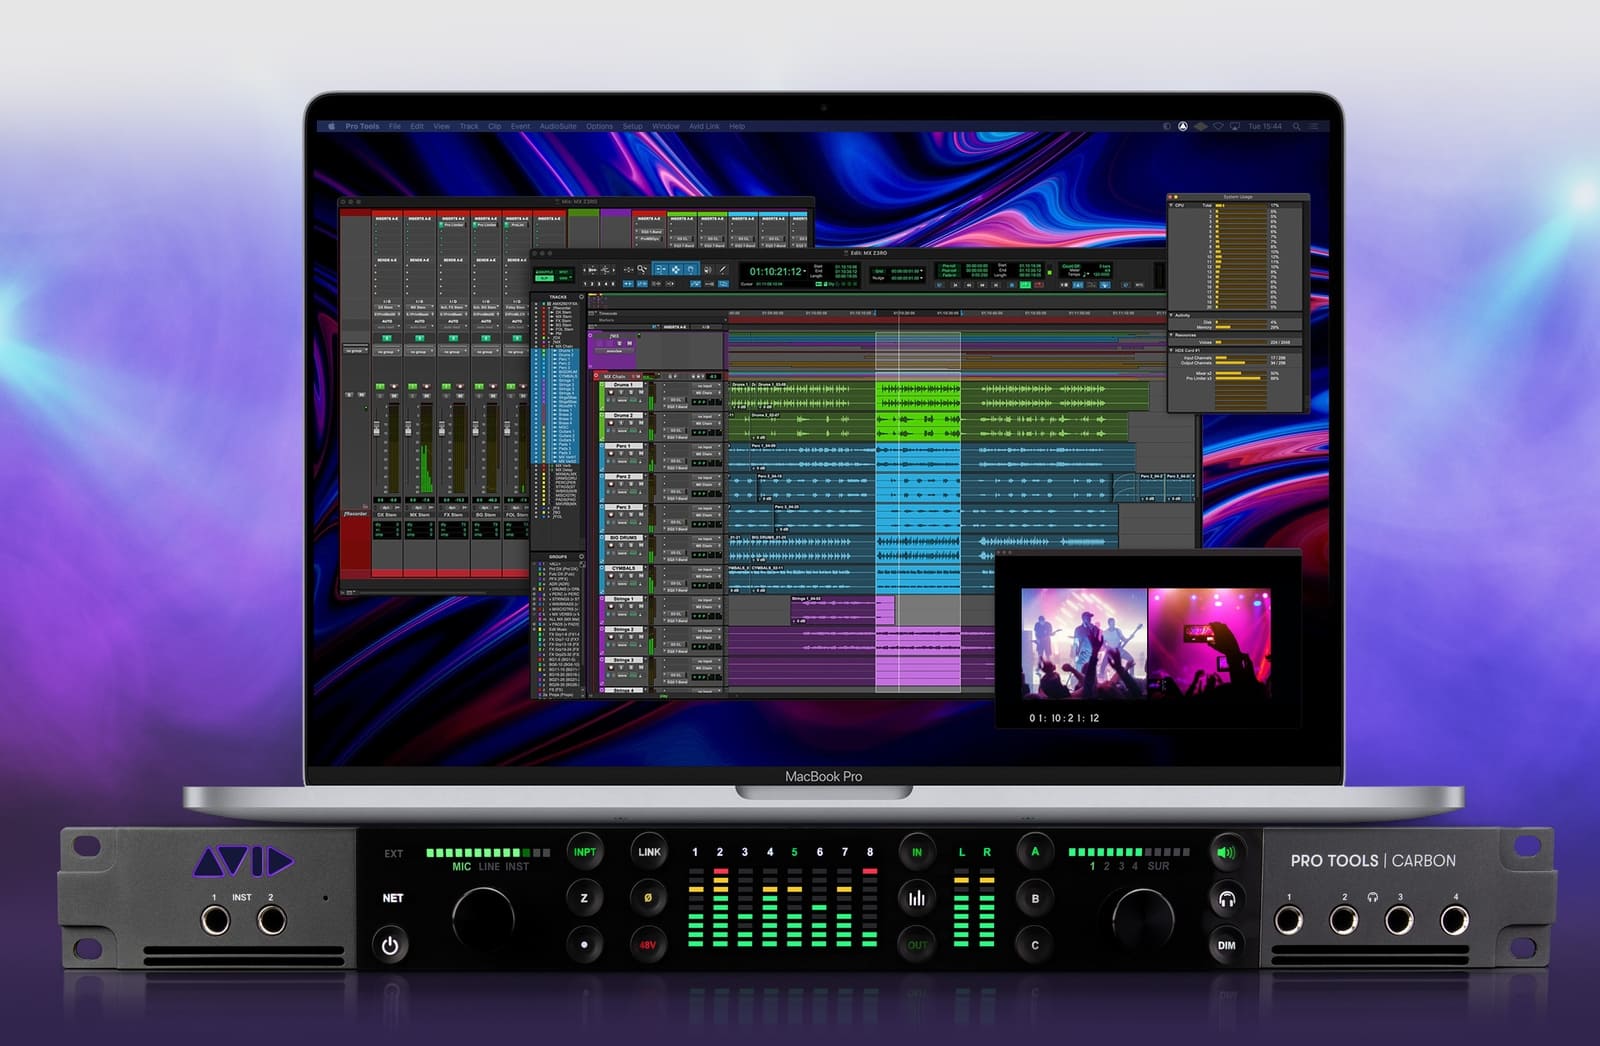
Task: Toggle 48V phantom power on Carbon
Action: (x=648, y=944)
